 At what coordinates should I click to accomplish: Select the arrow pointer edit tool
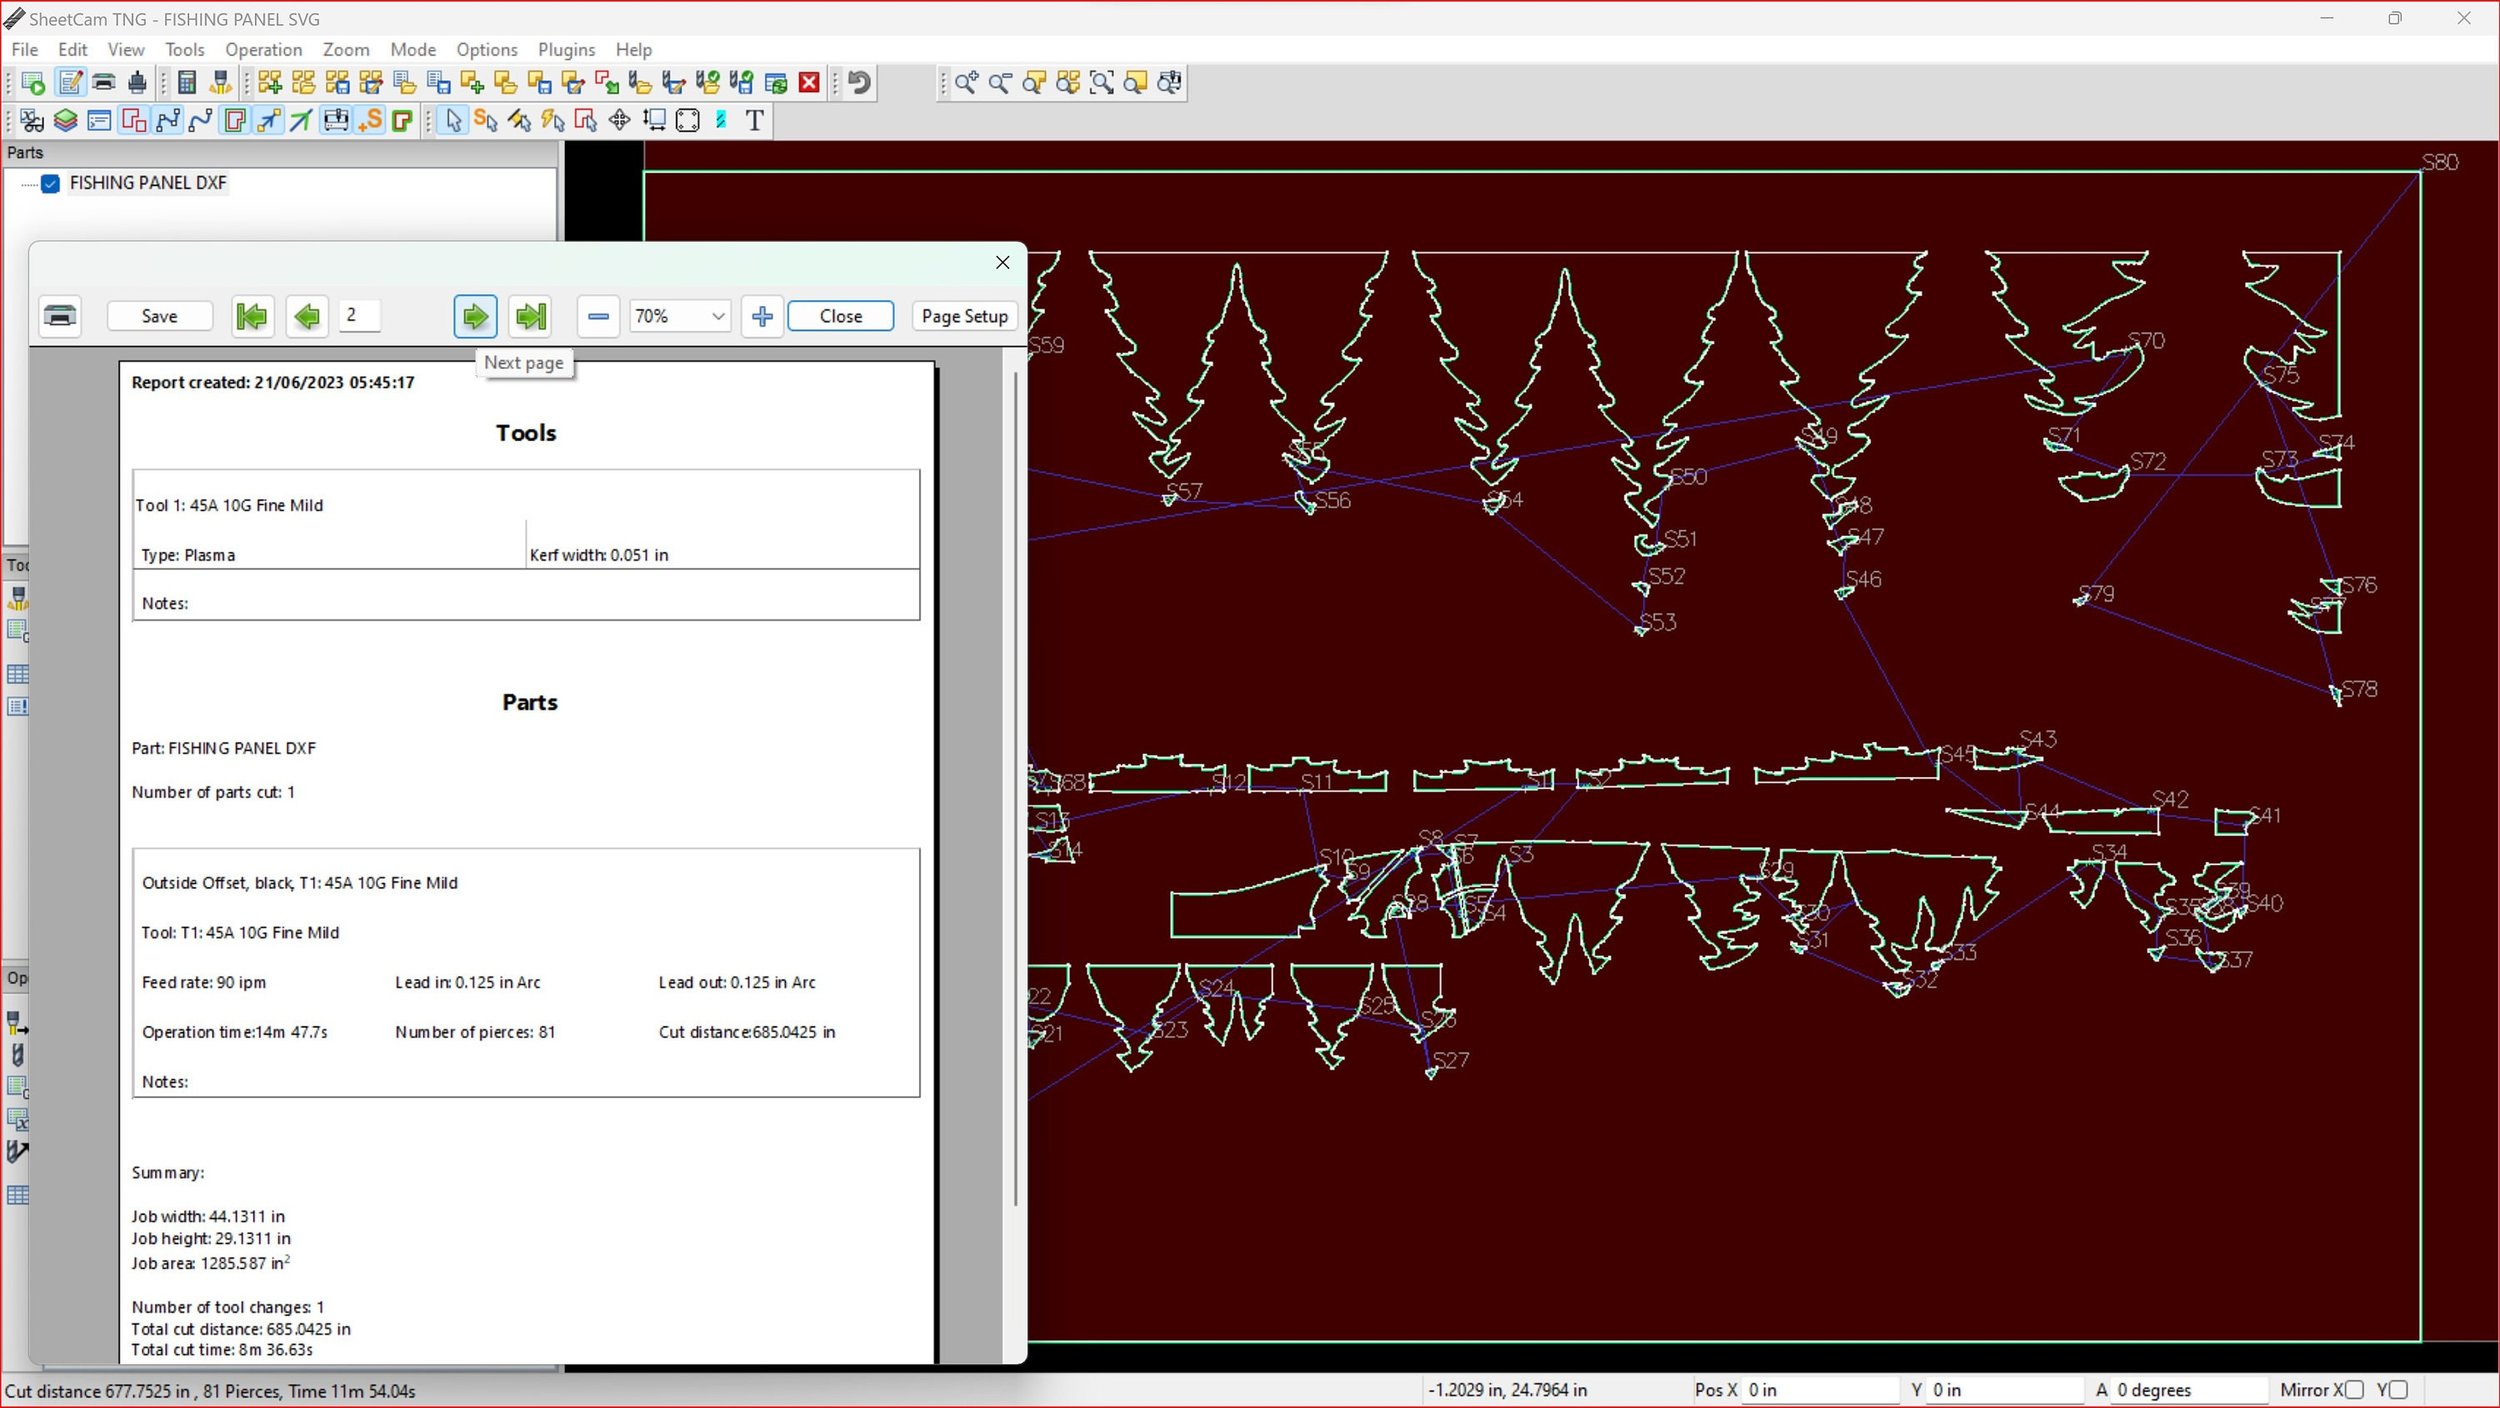pyautogui.click(x=453, y=121)
